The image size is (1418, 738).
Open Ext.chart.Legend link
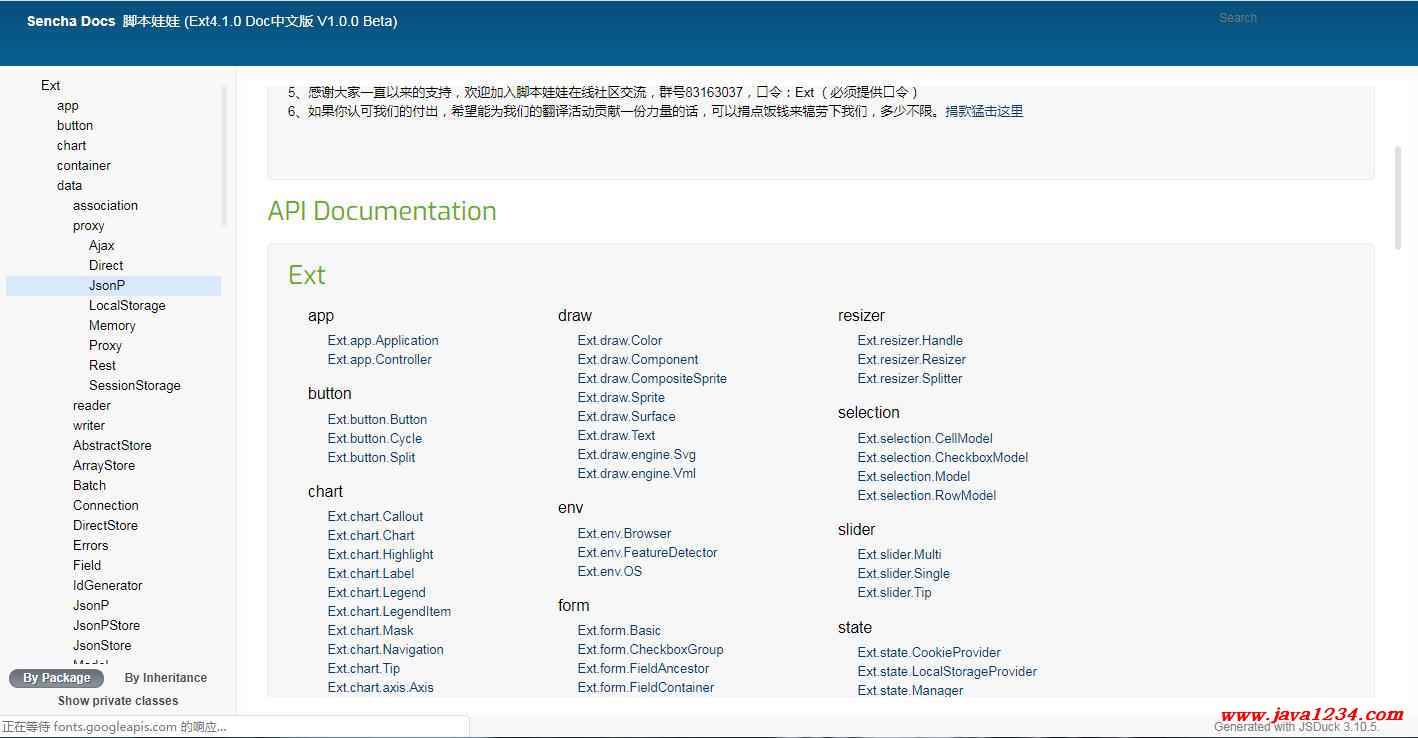377,593
